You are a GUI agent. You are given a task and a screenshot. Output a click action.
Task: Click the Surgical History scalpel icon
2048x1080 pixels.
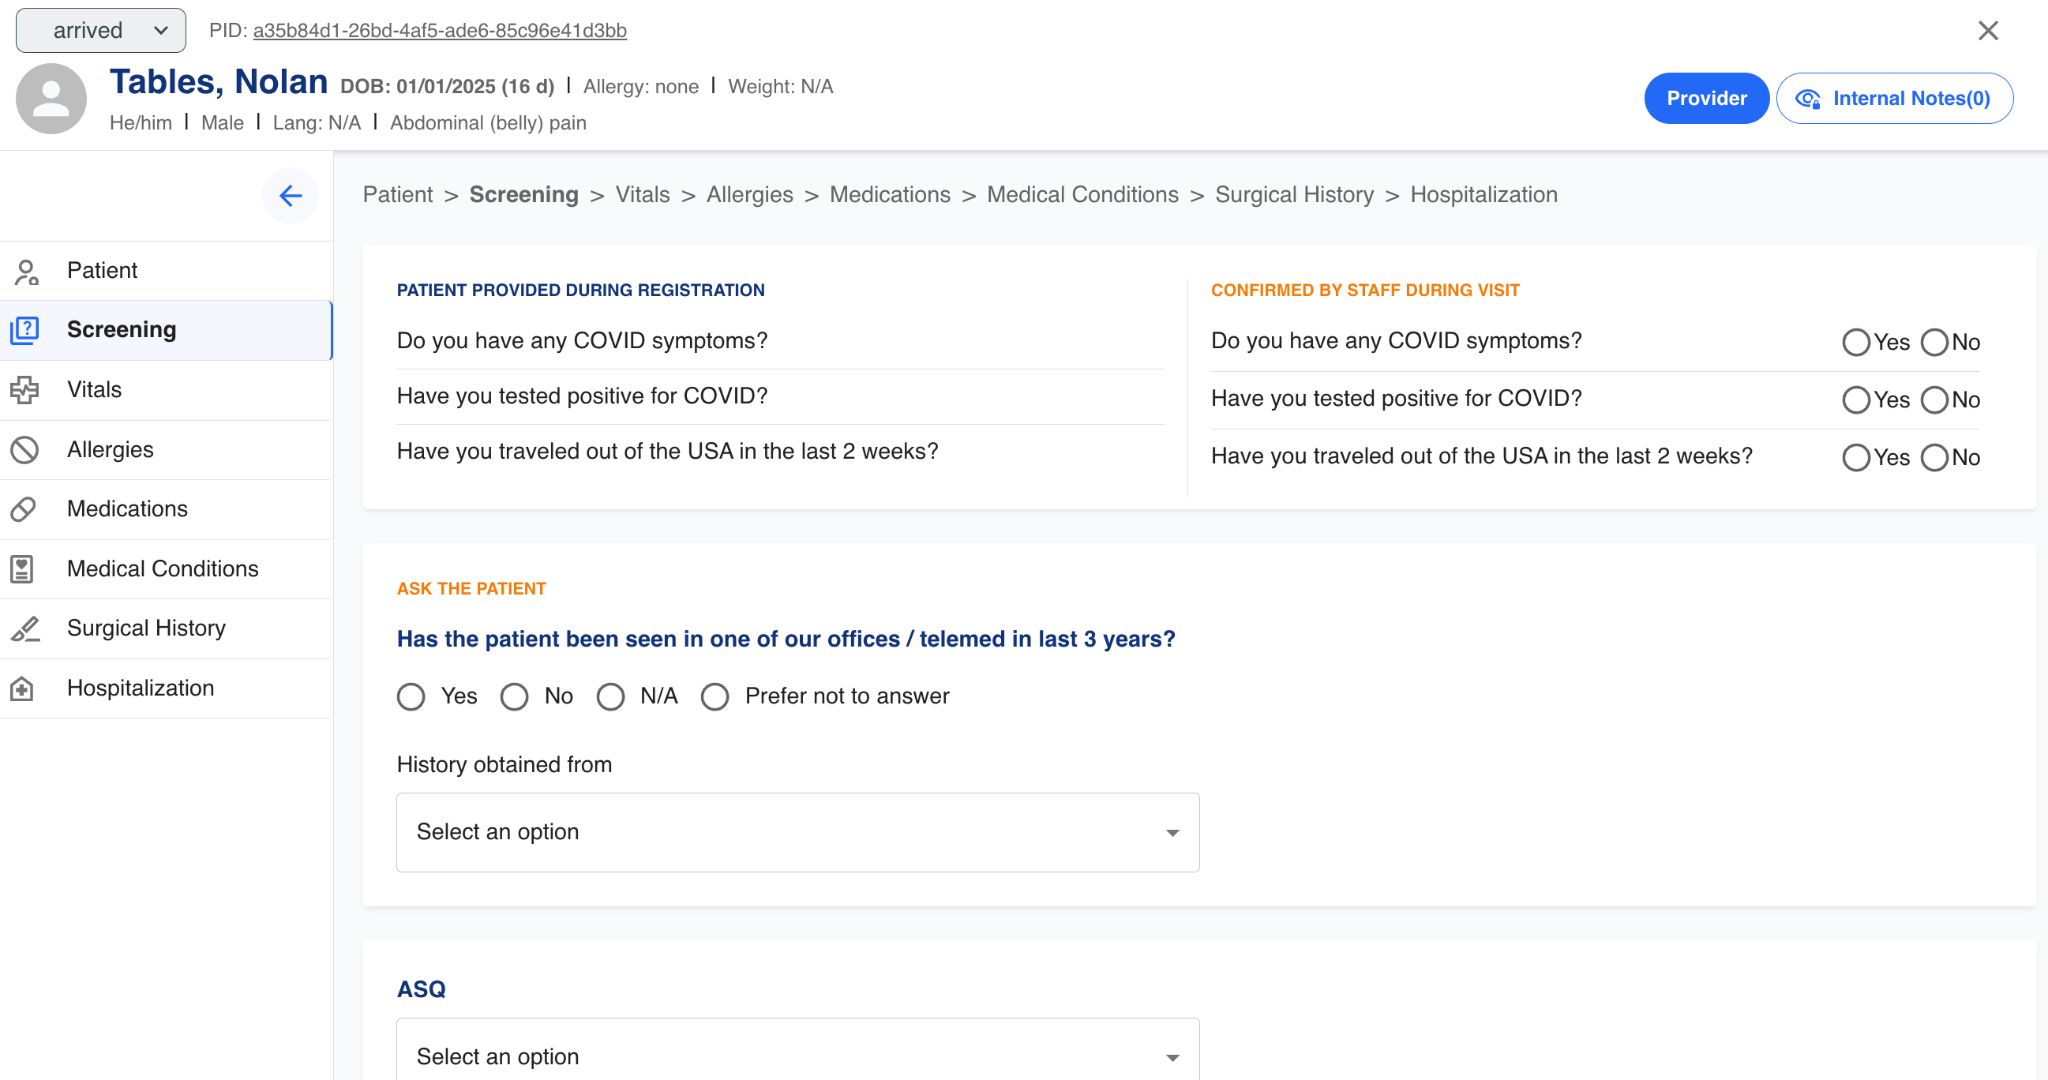(x=25, y=628)
